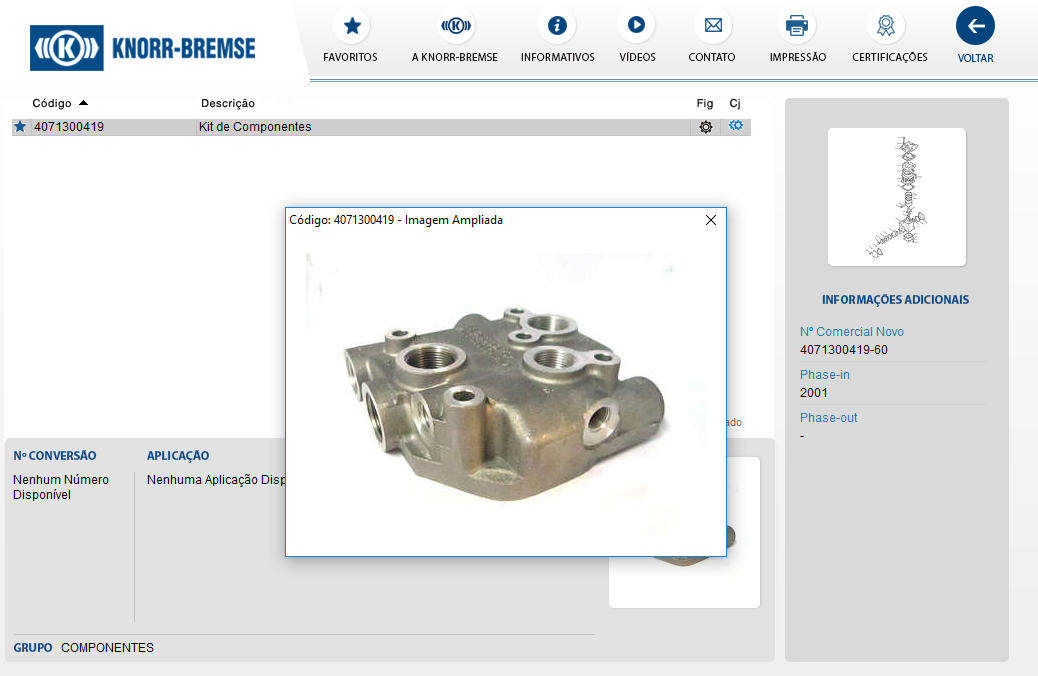1038x676 pixels.
Task: Click the Knorr-Bremse logo
Action: (143, 47)
